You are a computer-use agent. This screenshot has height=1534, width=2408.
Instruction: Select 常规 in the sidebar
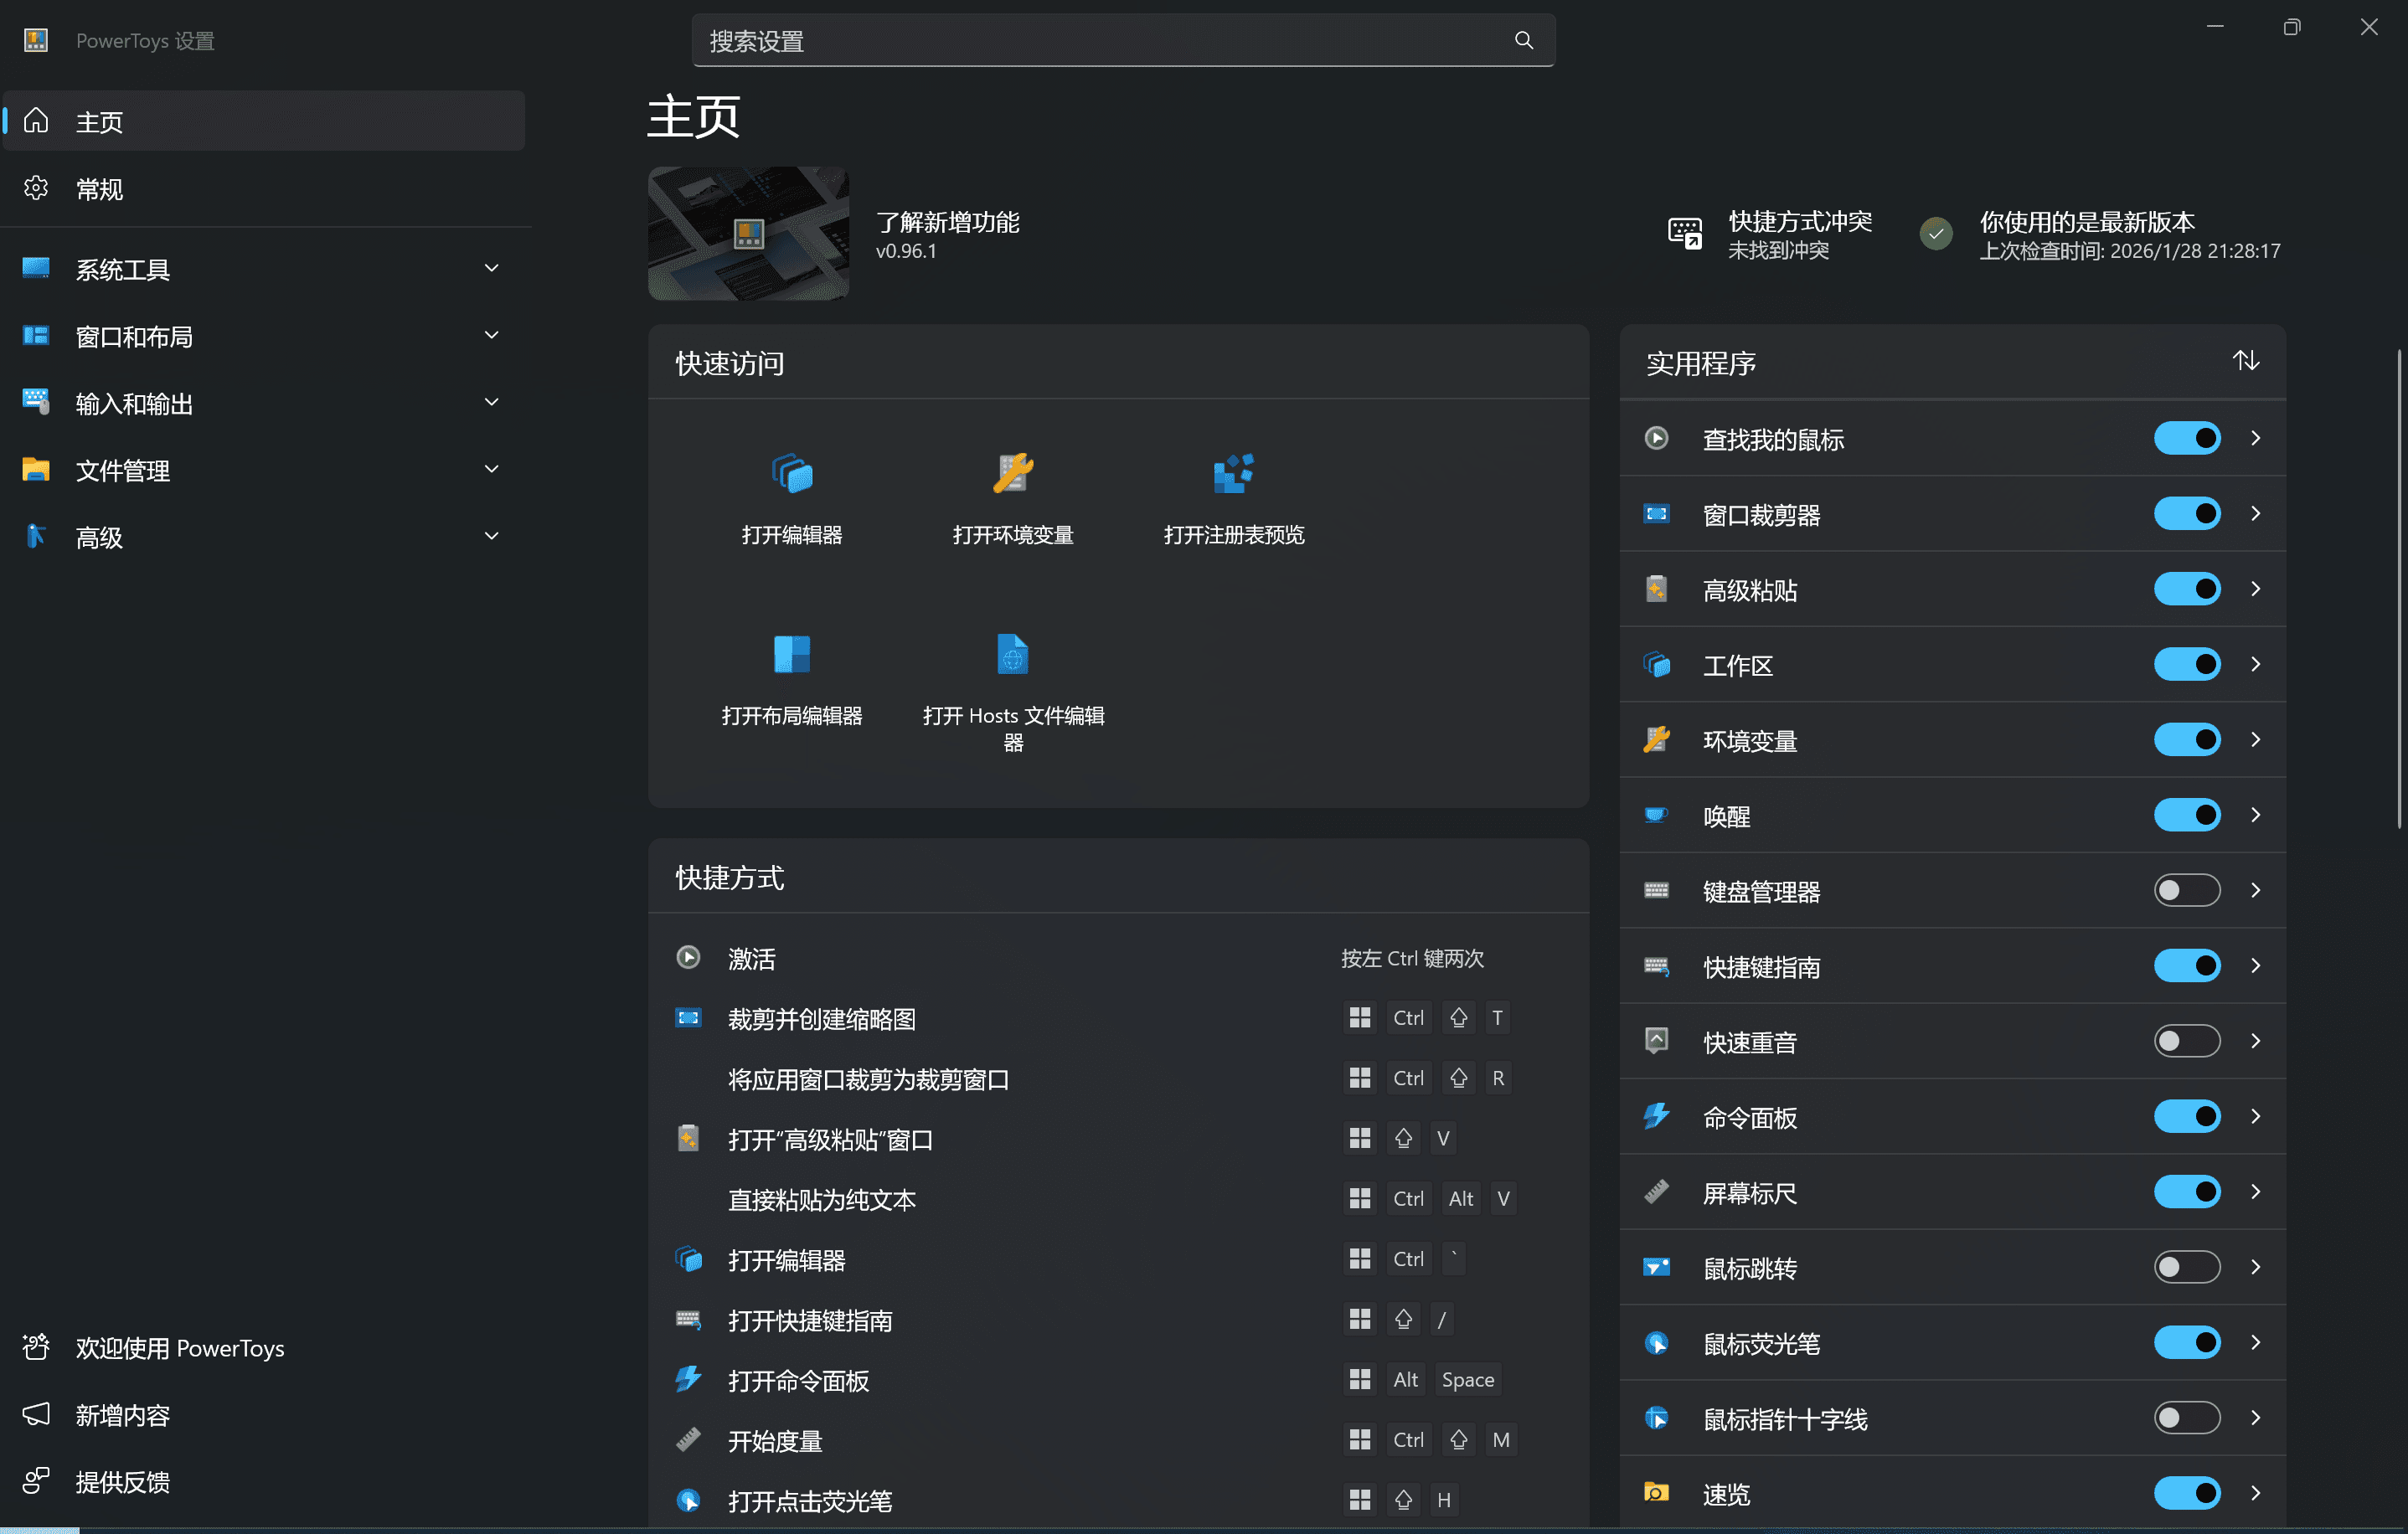(x=100, y=189)
